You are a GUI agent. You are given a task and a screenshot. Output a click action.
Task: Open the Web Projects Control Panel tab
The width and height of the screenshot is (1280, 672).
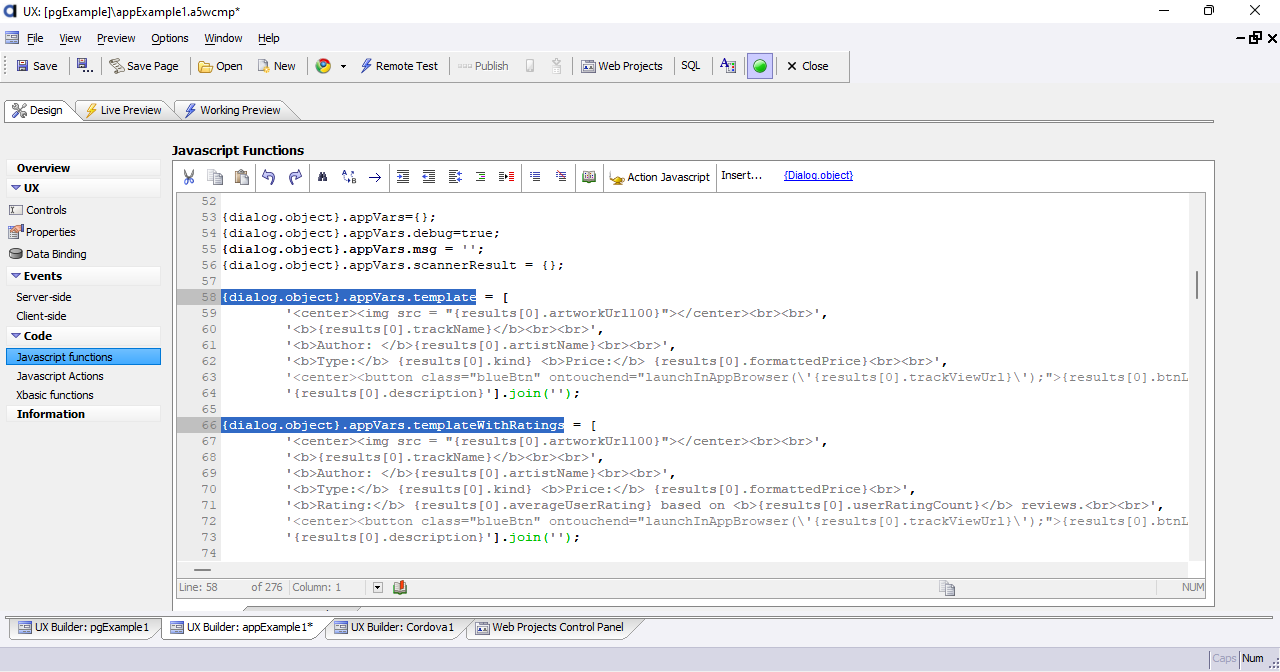pyautogui.click(x=550, y=628)
